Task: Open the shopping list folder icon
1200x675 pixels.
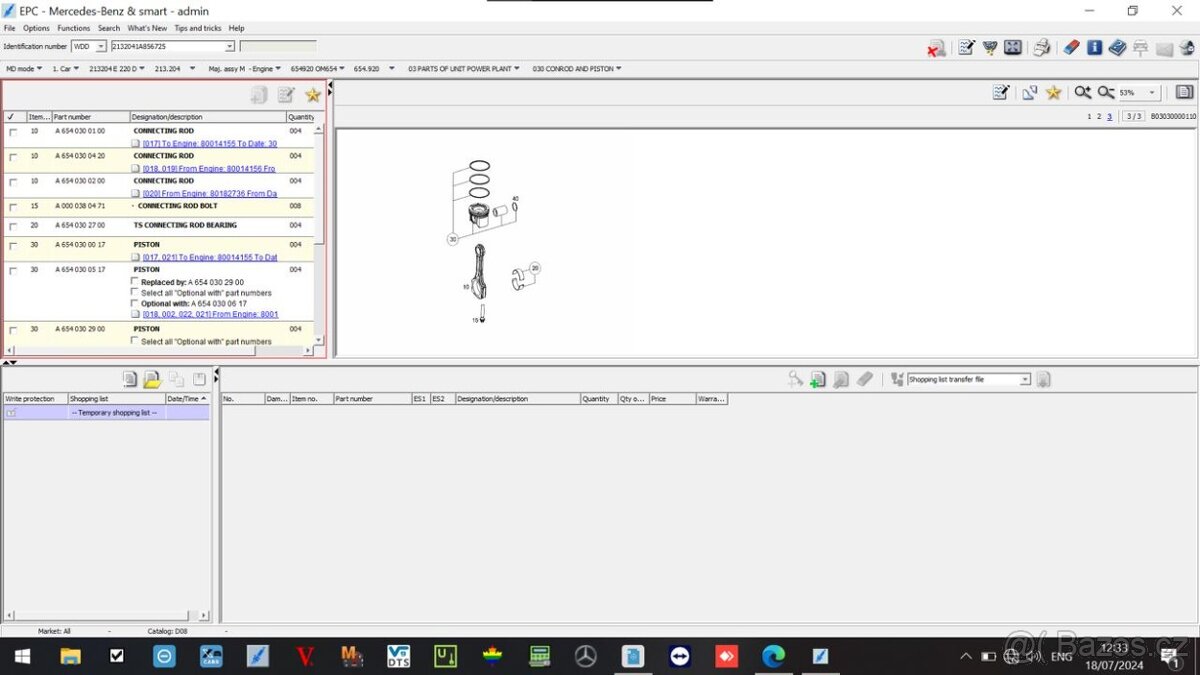Action: click(152, 379)
